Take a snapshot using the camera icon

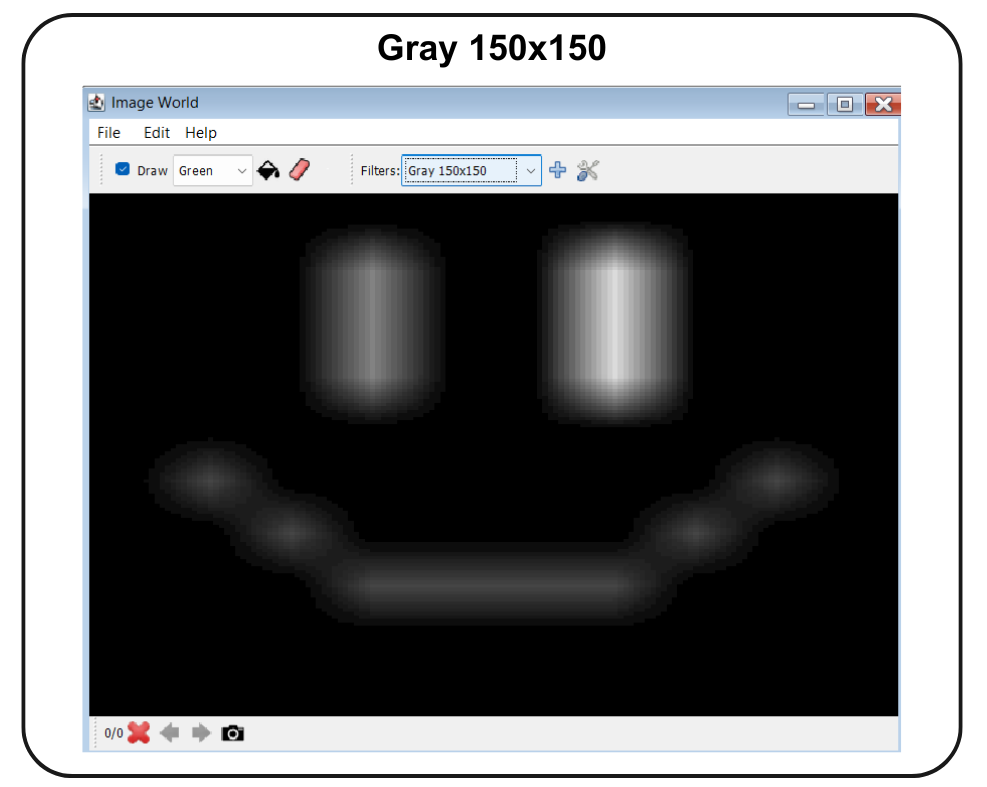point(233,733)
